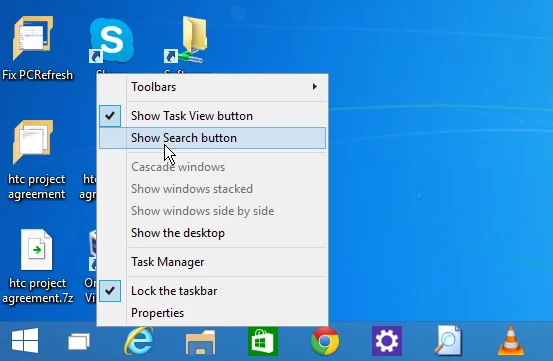Launch Google Chrome from the taskbar
The image size is (553, 361).
[x=325, y=341]
